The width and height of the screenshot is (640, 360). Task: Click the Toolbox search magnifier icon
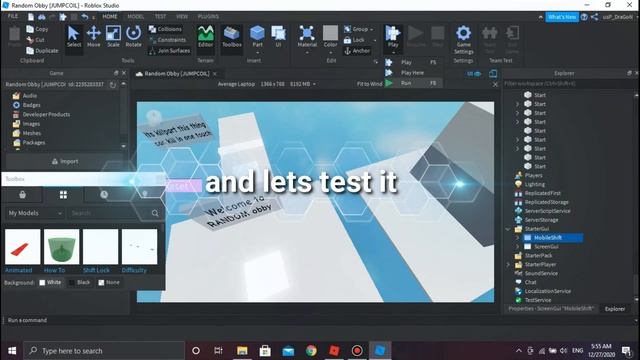tap(155, 213)
